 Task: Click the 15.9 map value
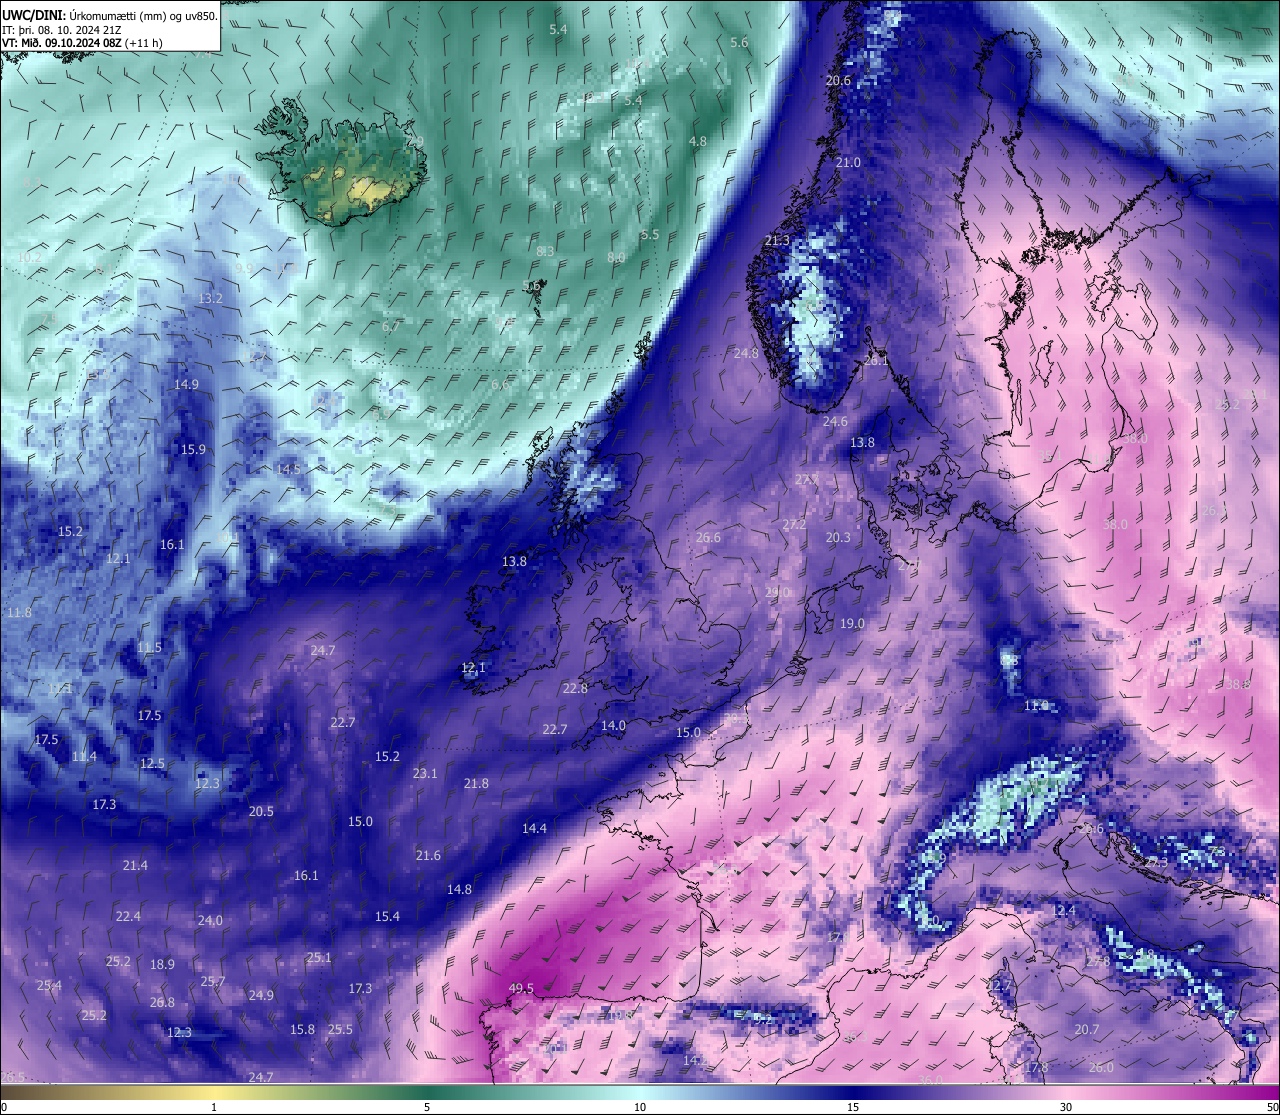(x=193, y=449)
